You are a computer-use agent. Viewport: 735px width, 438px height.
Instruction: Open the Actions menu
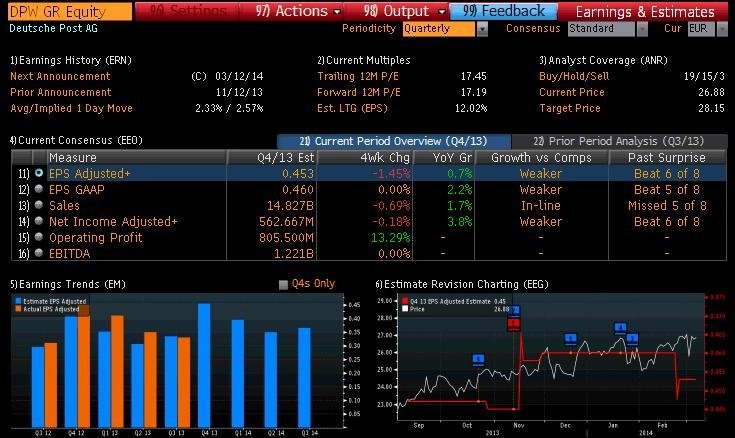click(x=298, y=11)
